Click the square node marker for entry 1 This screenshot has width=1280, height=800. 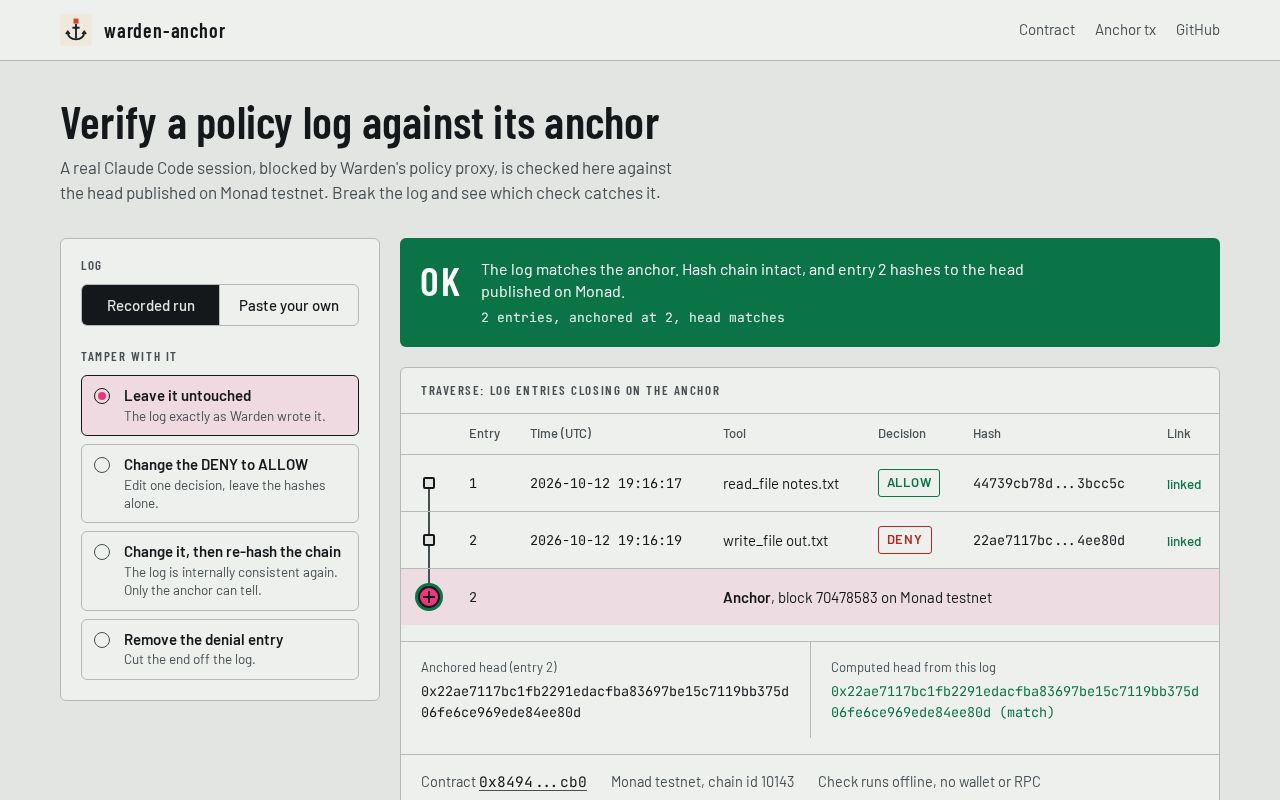pos(429,483)
